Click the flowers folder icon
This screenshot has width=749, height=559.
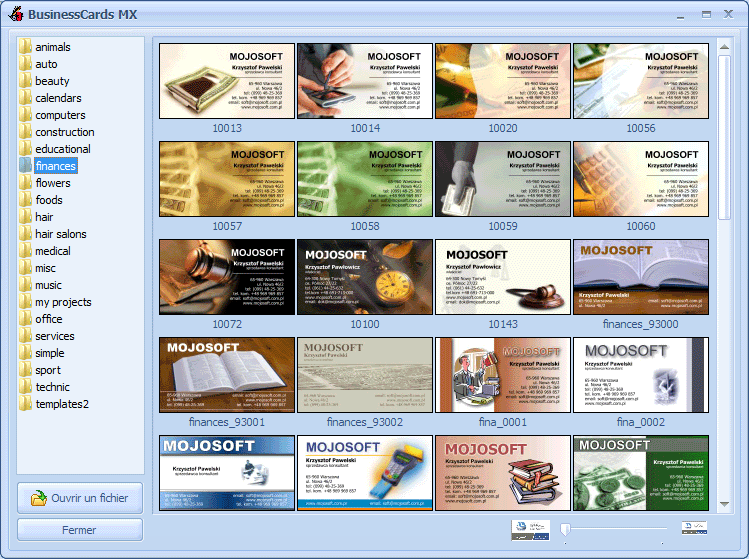[x=25, y=183]
